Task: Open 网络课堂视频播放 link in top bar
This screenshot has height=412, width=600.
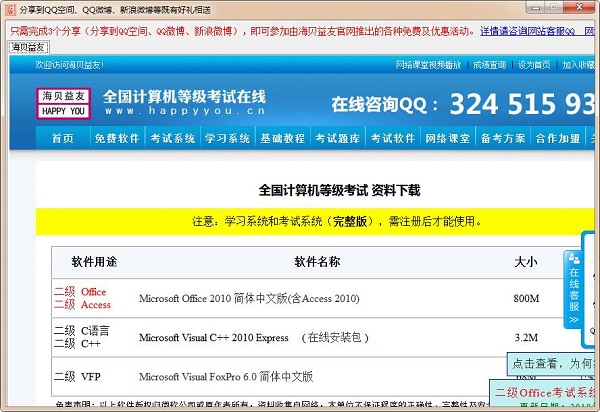Action: (428, 65)
